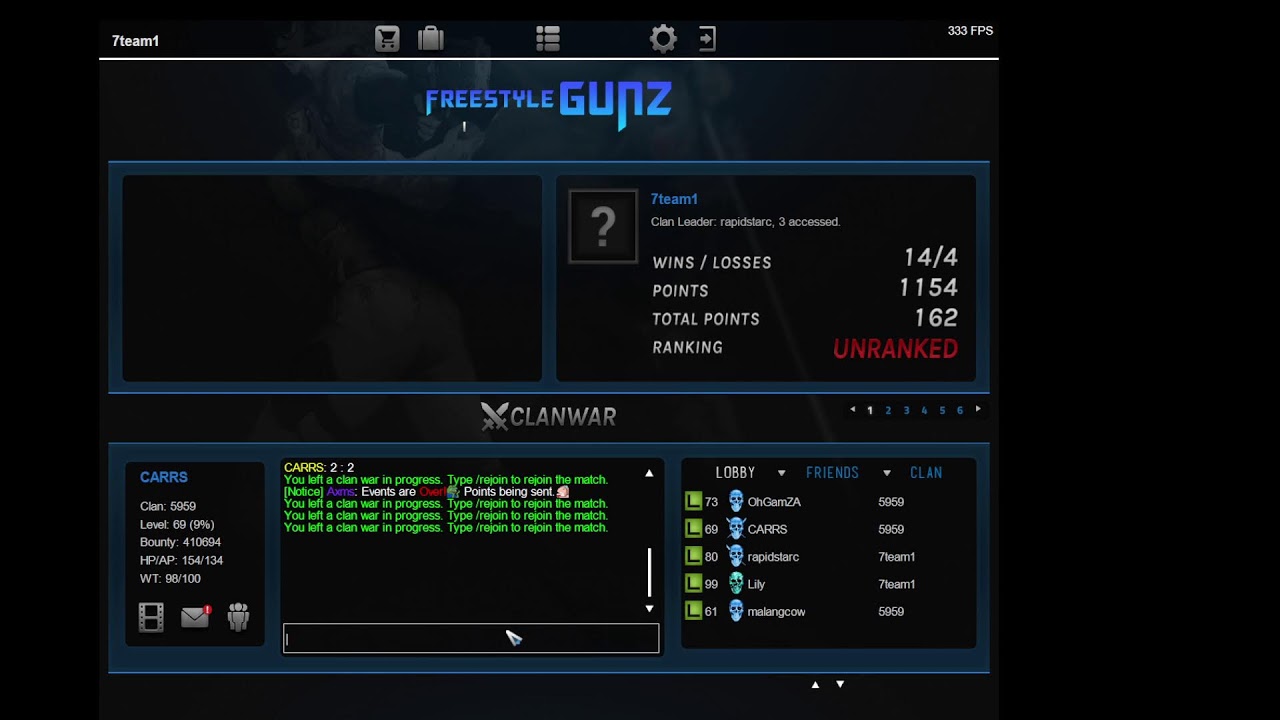Click the CARRS name in lobby list
The height and width of the screenshot is (720, 1280).
click(767, 529)
